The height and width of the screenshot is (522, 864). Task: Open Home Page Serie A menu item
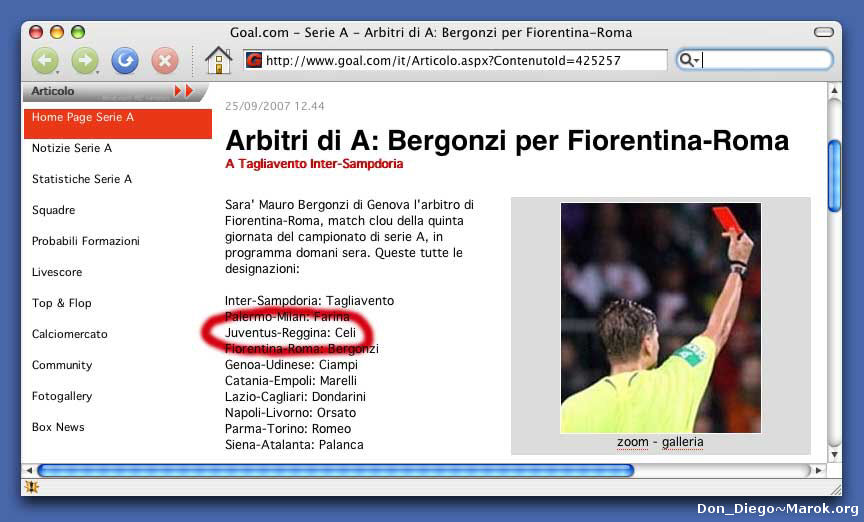[83, 118]
